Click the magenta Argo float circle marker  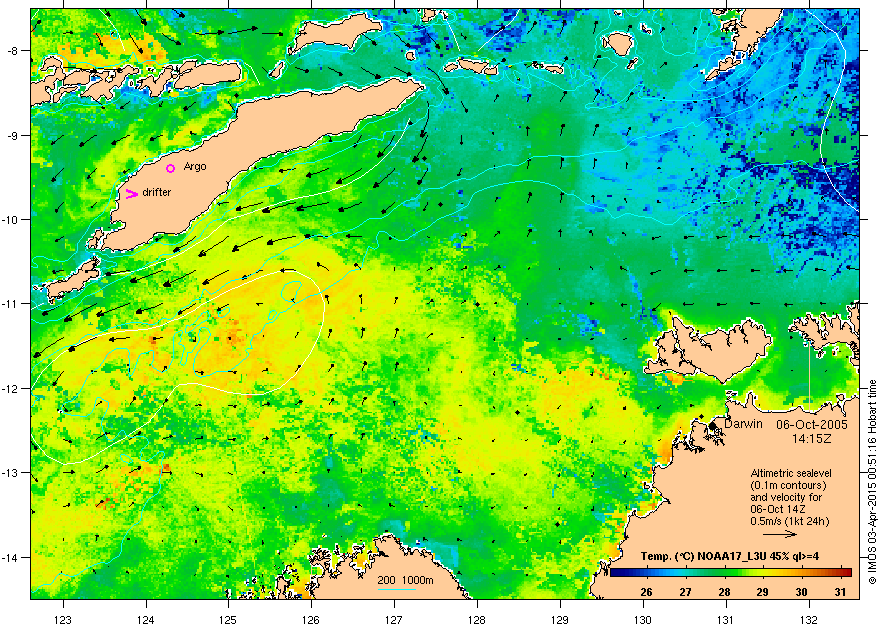tap(171, 168)
